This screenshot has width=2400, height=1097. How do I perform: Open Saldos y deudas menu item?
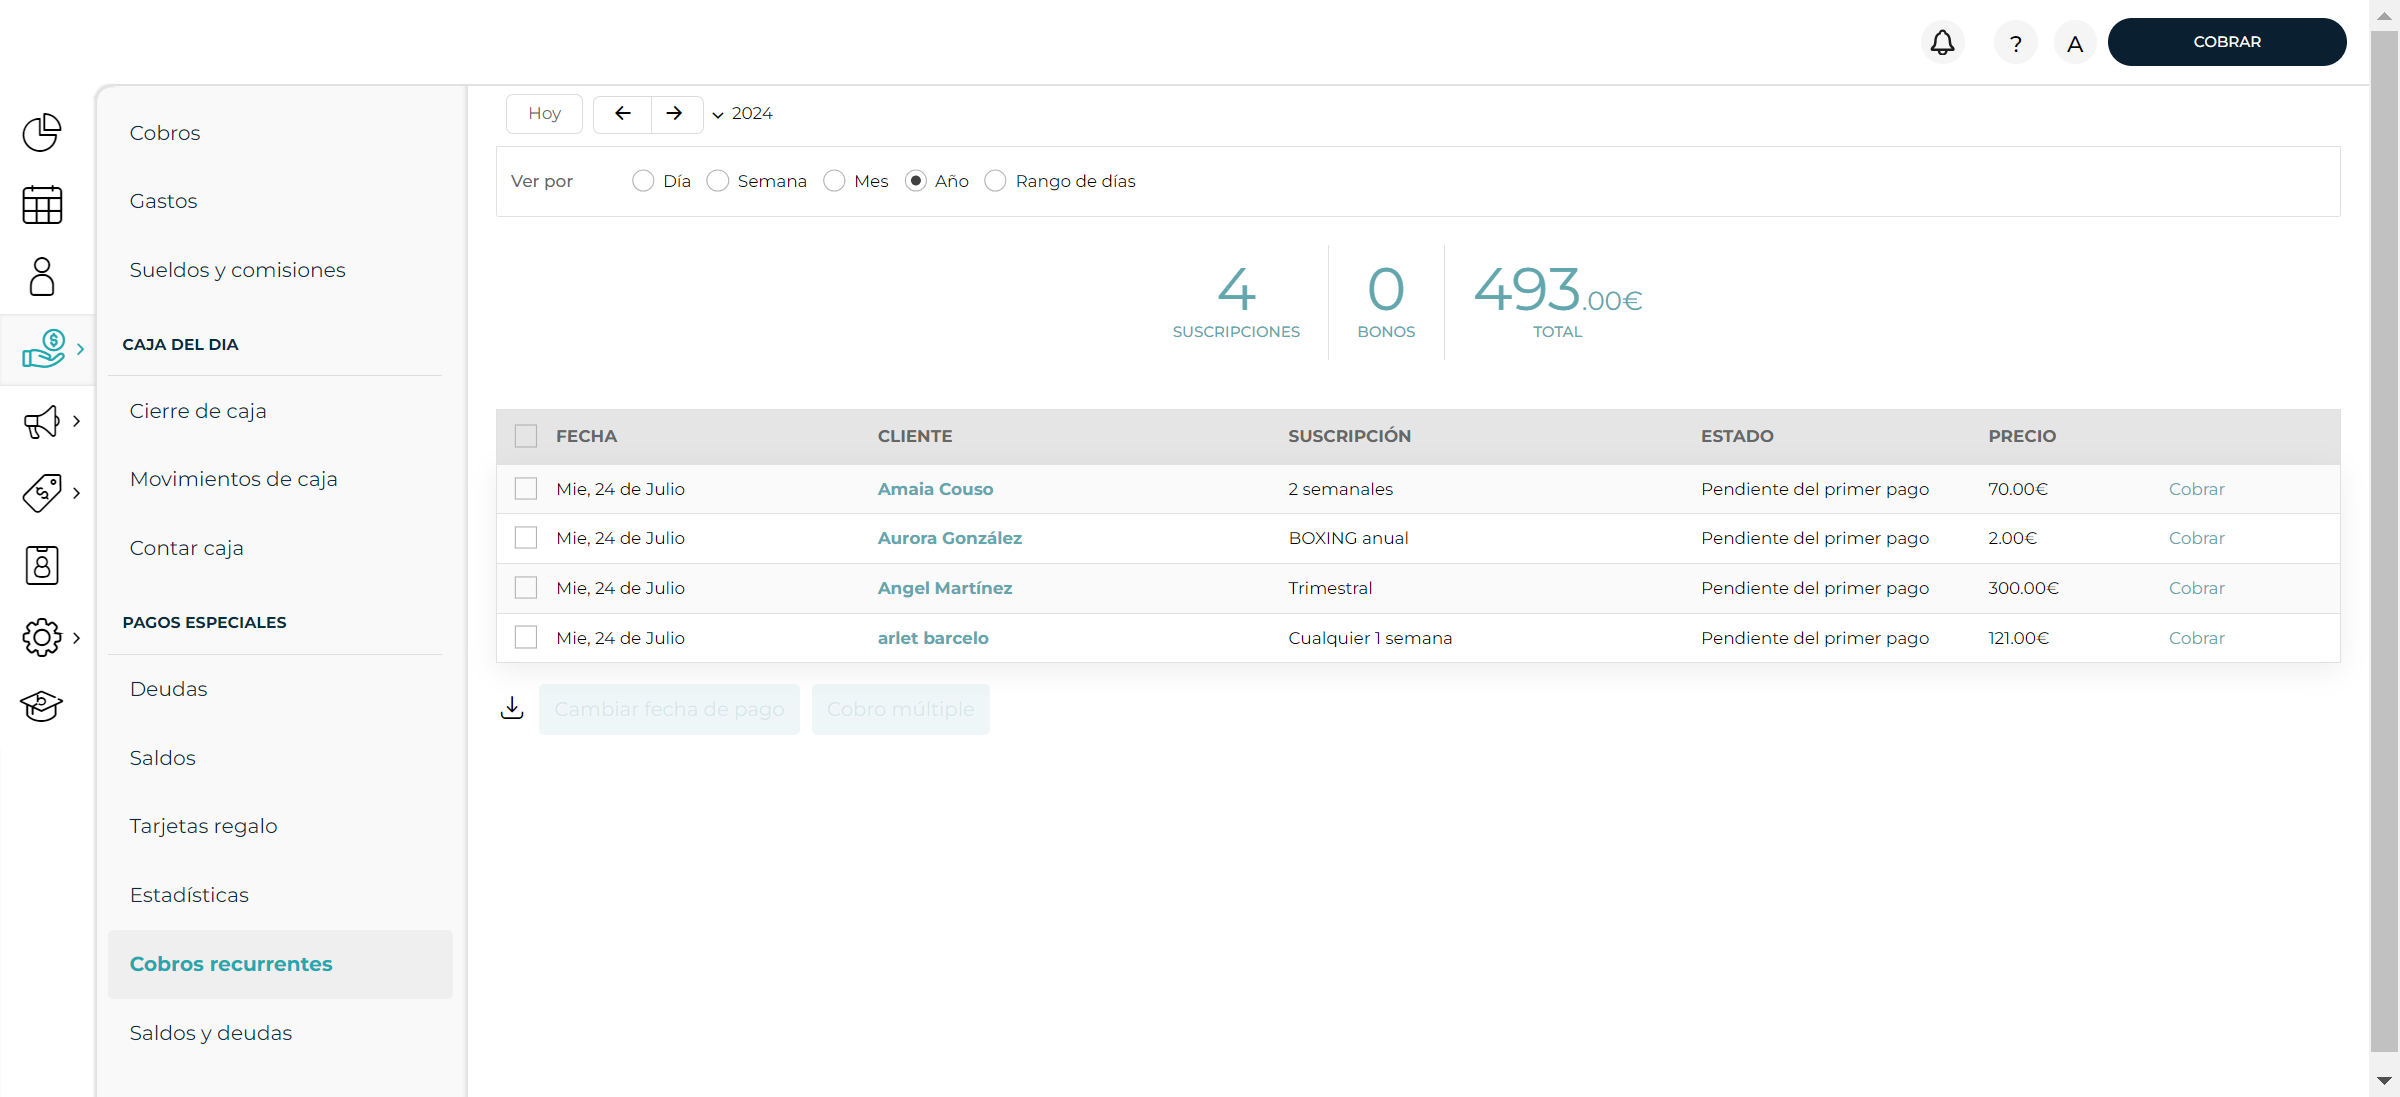211,1033
